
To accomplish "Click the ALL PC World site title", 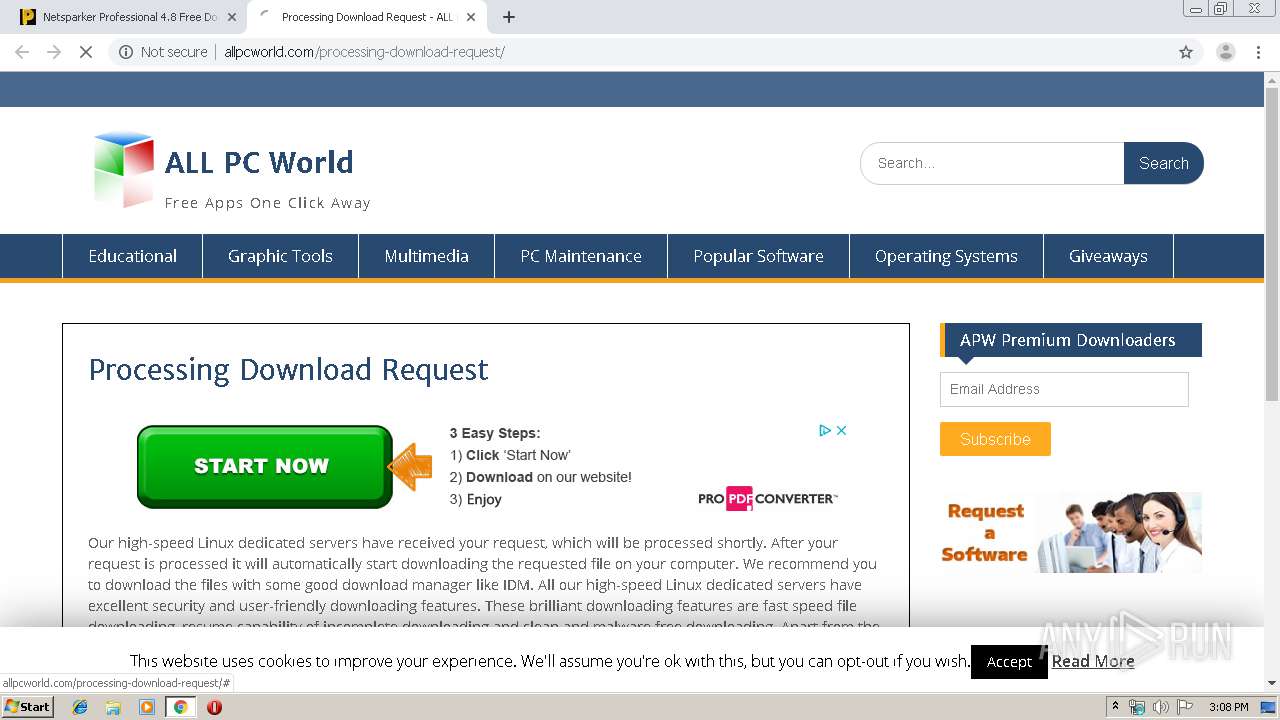I will (x=259, y=162).
